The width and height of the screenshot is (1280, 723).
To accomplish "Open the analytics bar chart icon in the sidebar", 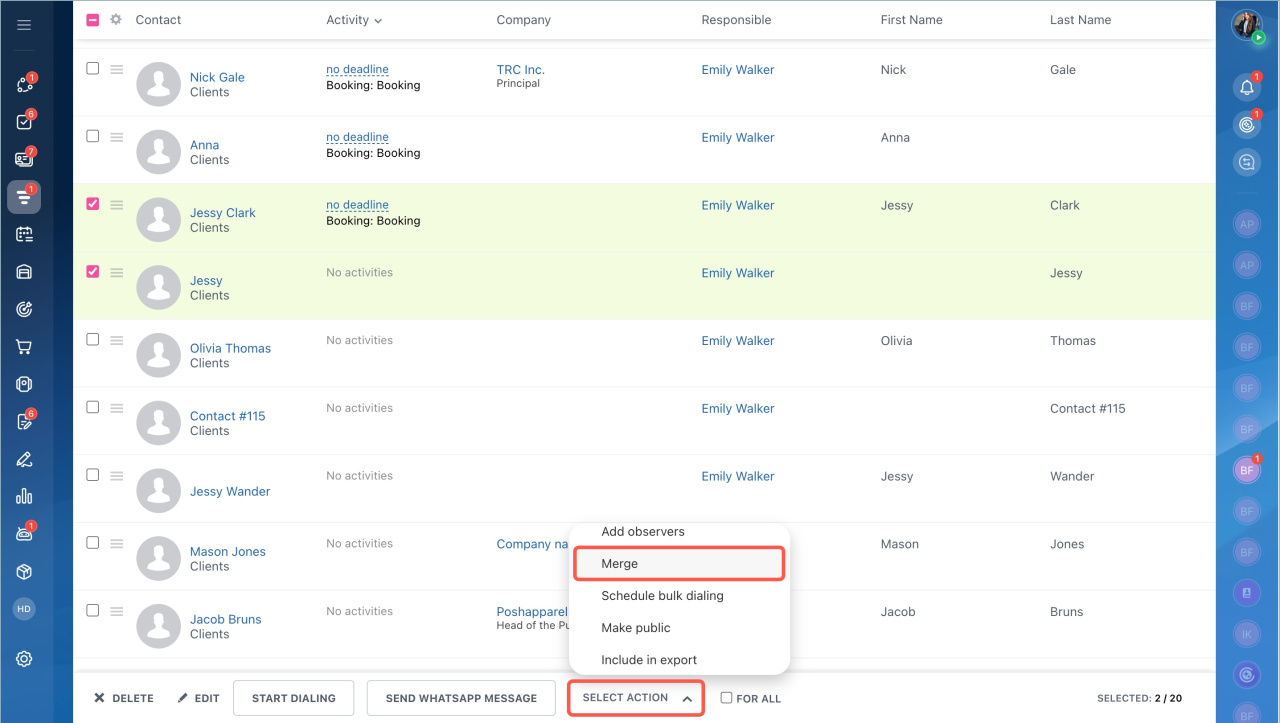I will (x=24, y=496).
